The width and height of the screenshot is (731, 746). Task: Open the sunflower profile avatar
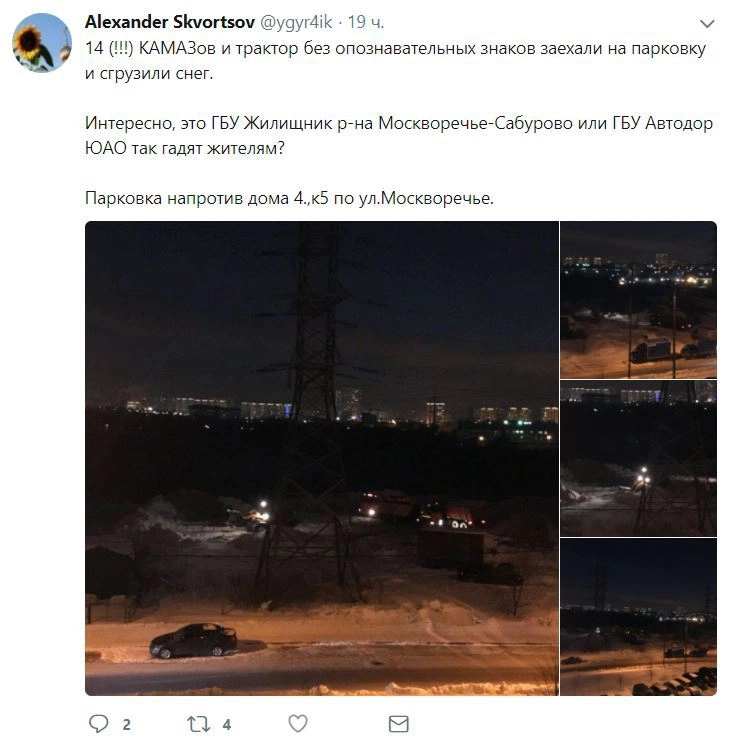pyautogui.click(x=42, y=43)
